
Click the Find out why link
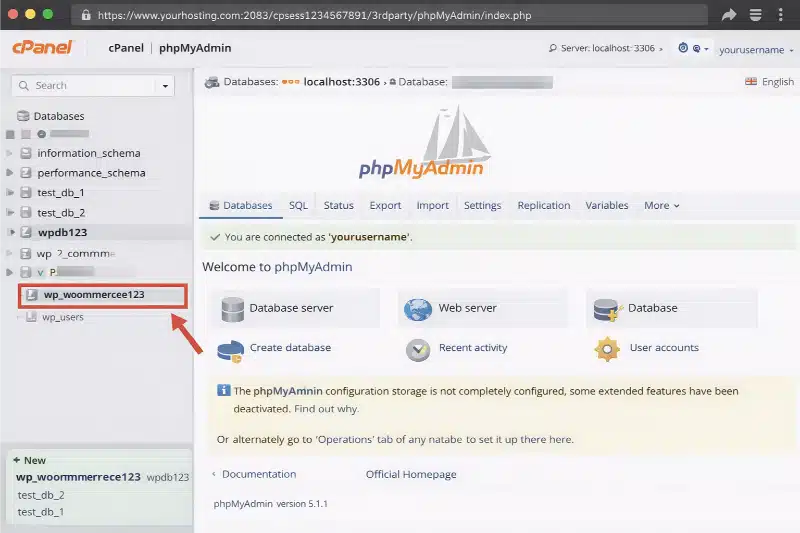click(x=327, y=409)
